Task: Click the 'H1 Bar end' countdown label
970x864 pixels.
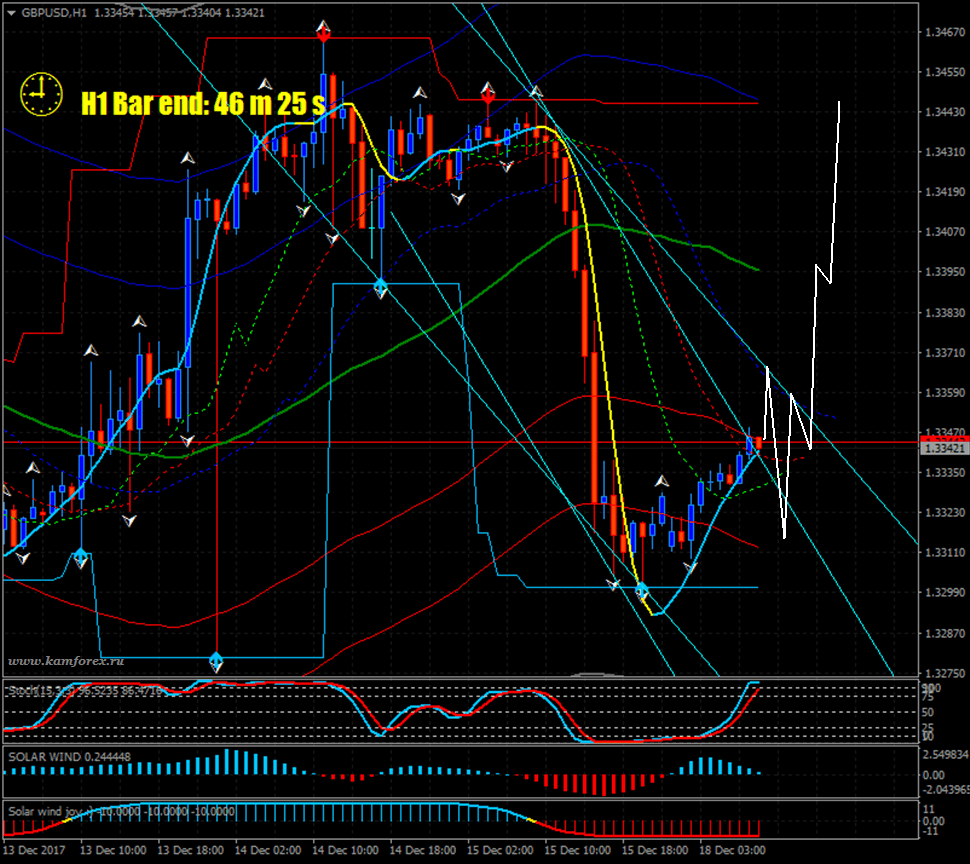Action: (x=203, y=103)
